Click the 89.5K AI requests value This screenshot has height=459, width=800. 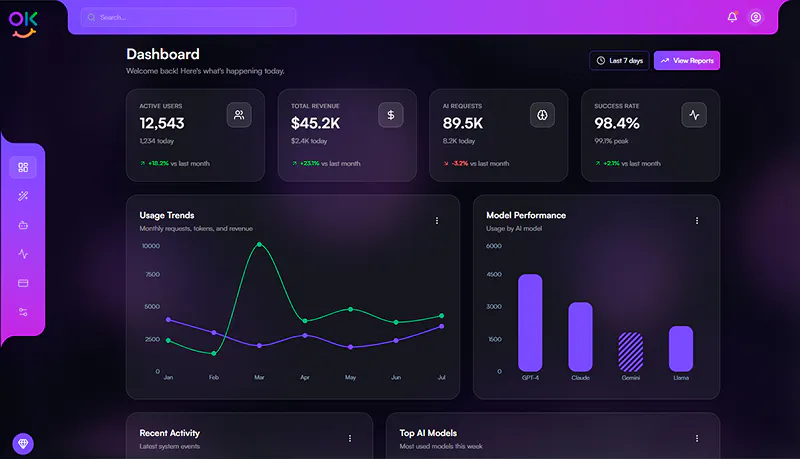[463, 123]
